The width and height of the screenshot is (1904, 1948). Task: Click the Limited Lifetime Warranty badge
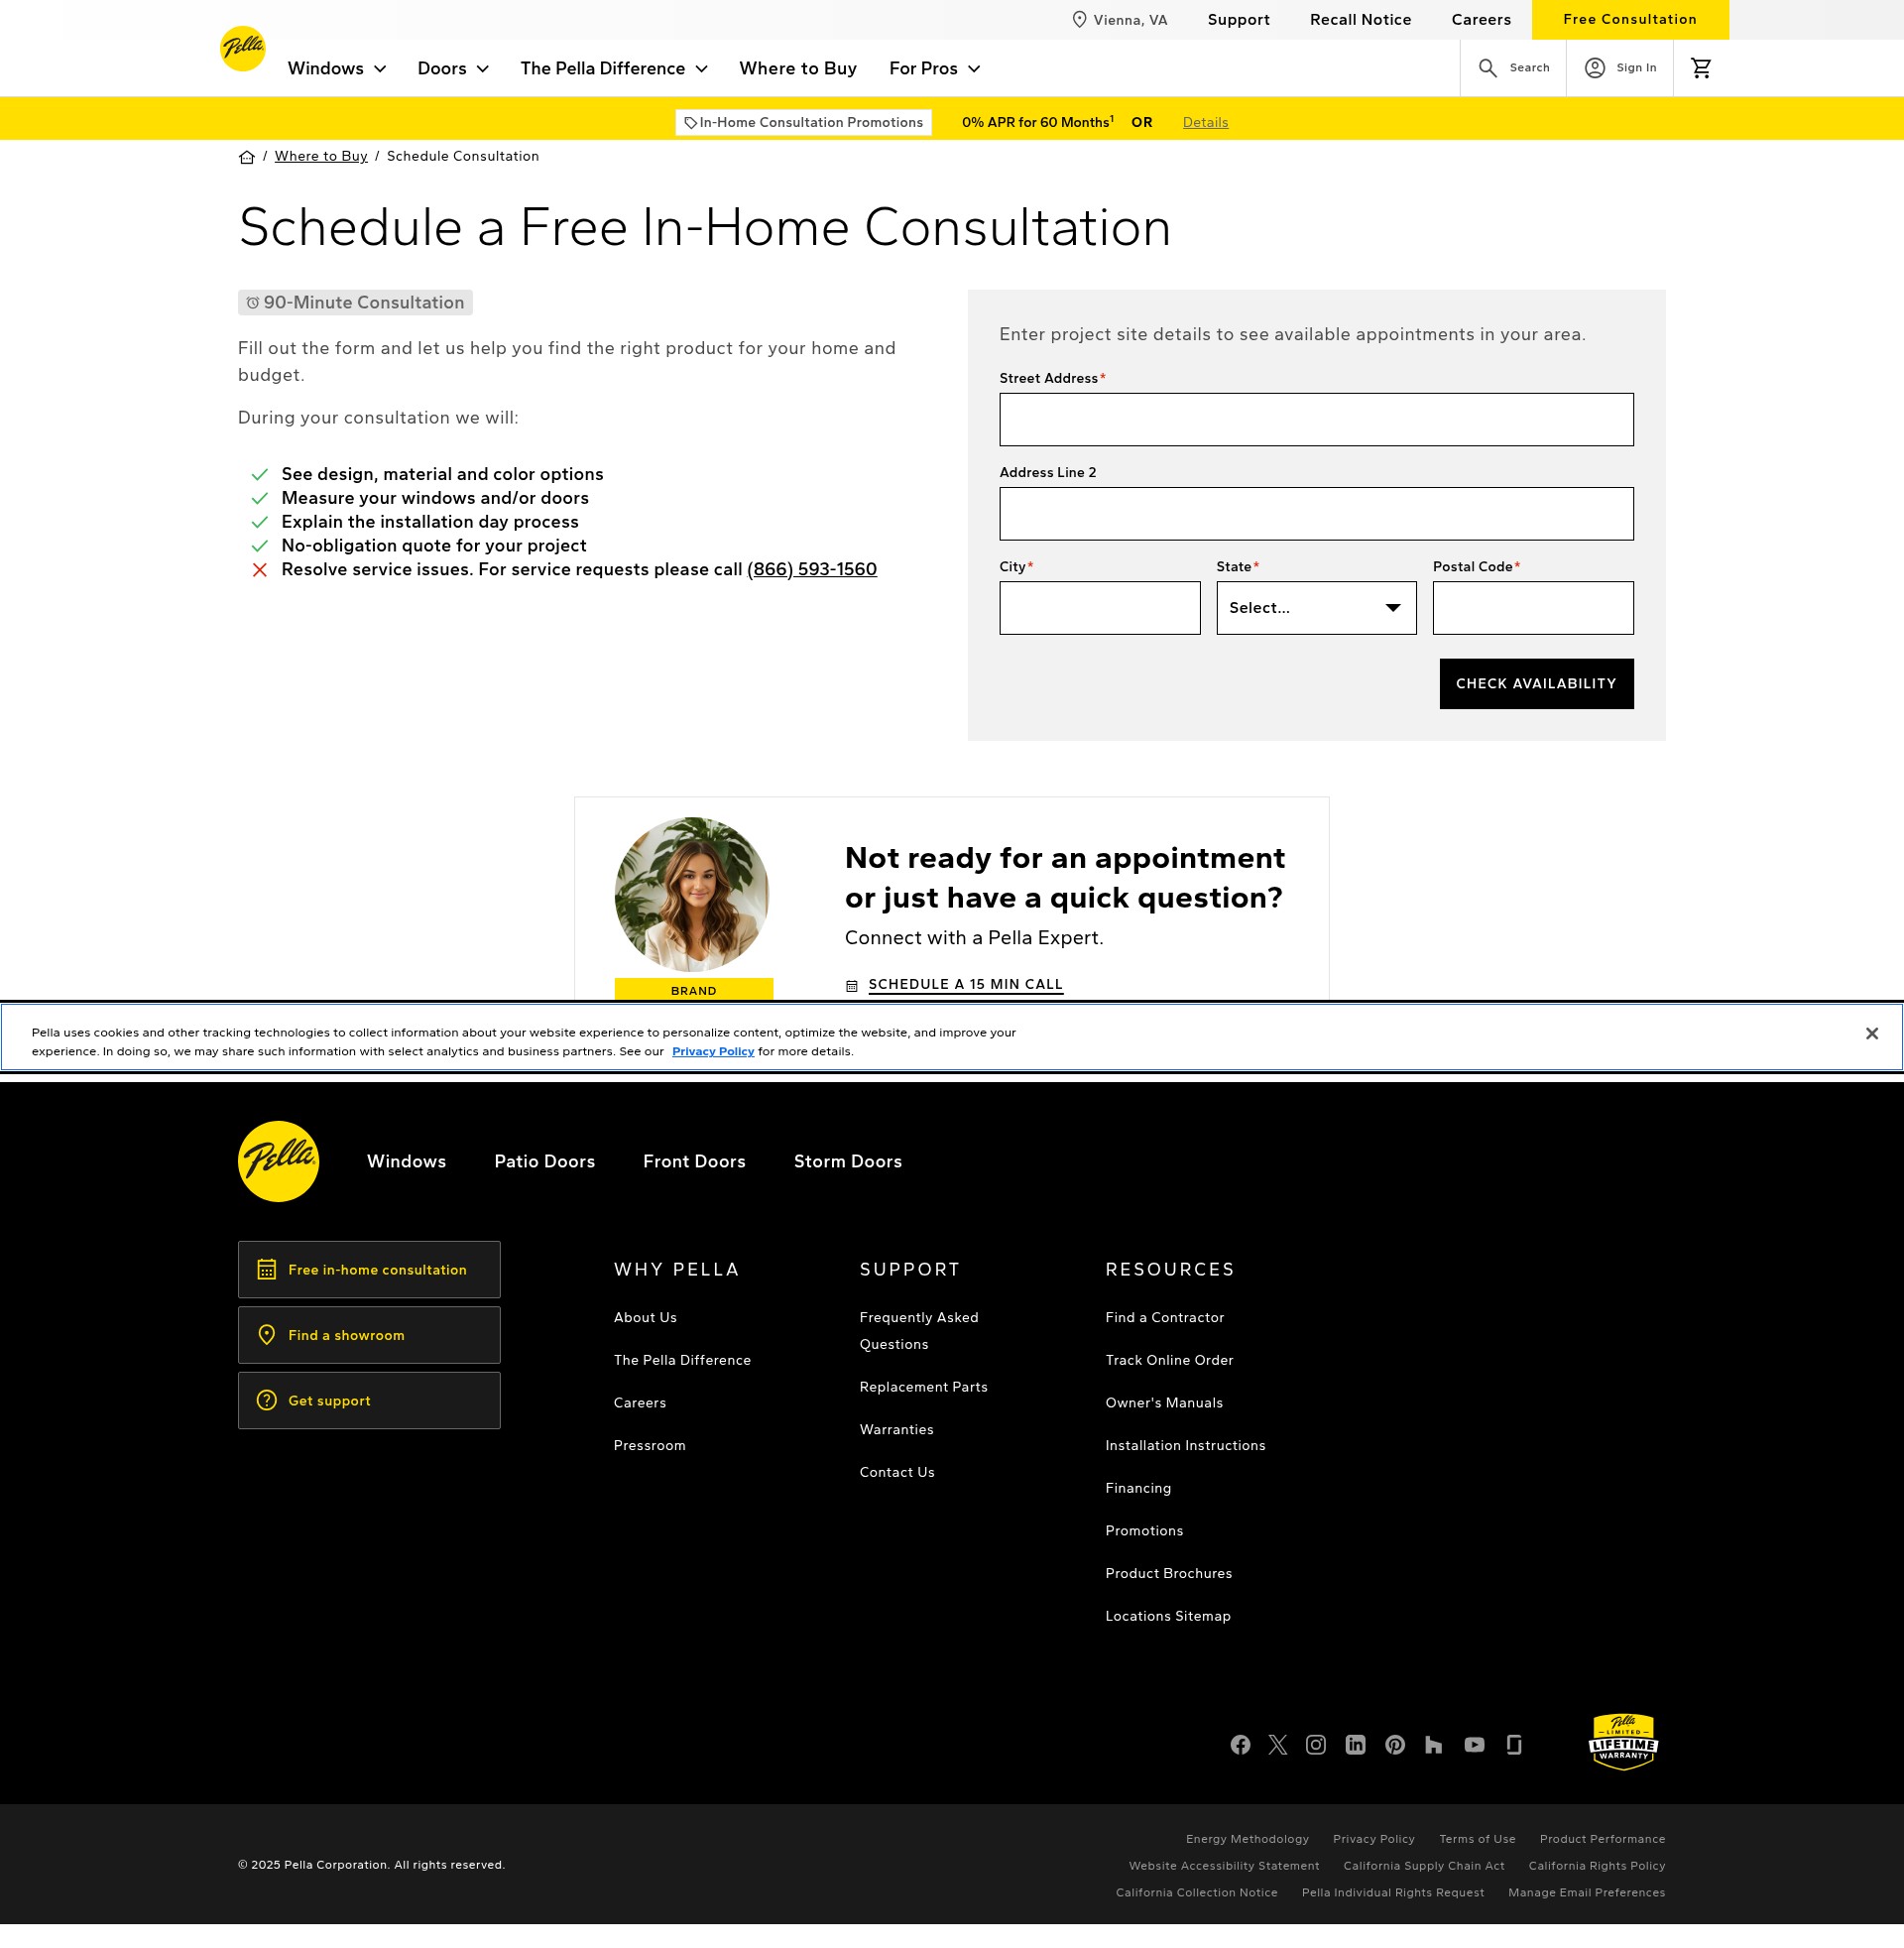point(1623,1742)
